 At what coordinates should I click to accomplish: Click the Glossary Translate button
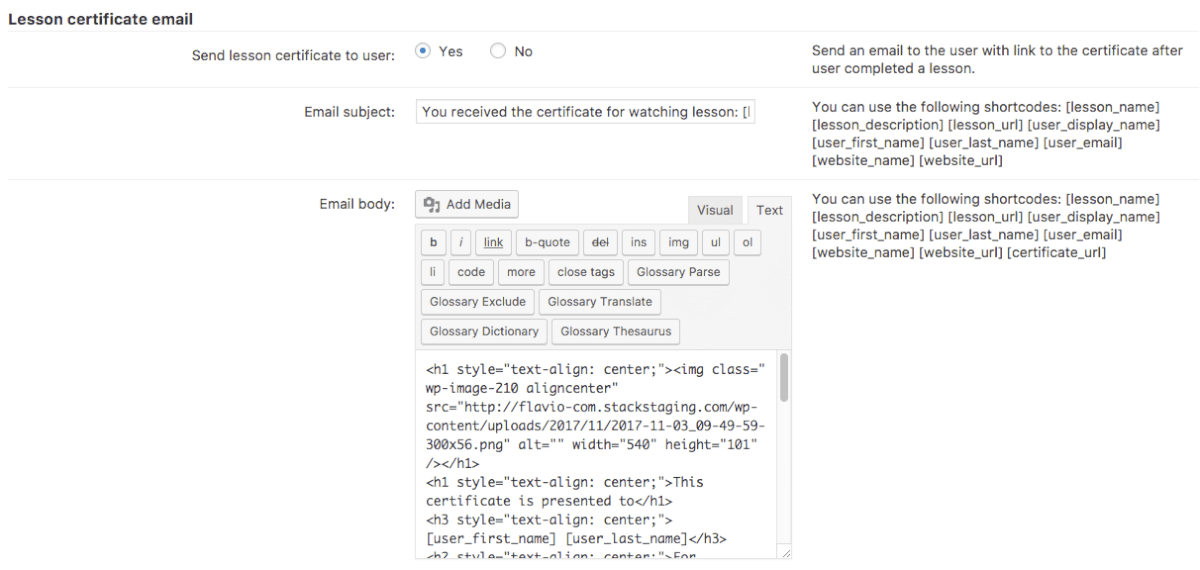[599, 302]
